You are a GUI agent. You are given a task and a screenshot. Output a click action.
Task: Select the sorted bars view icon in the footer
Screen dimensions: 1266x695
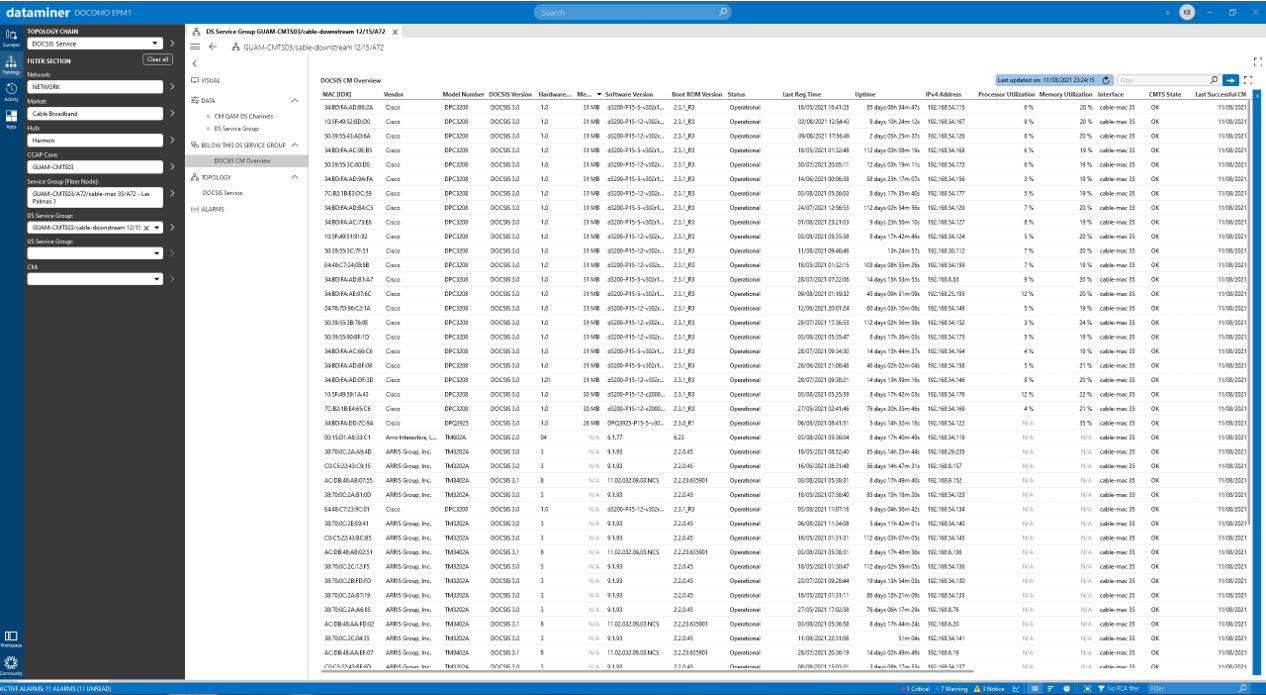point(1051,688)
